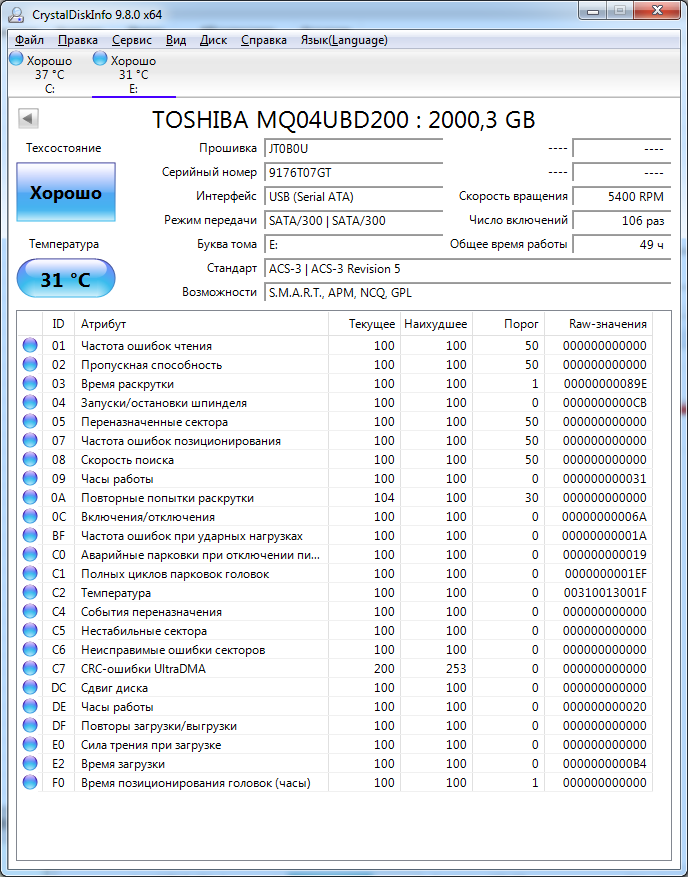Click the ID column header
This screenshot has height=877, width=688.
58,324
